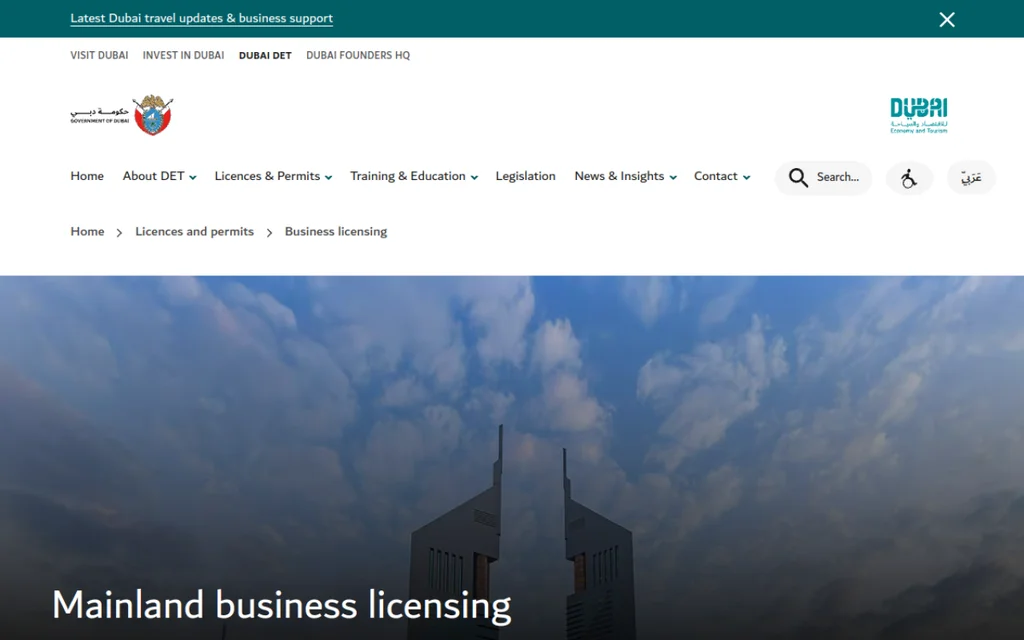Viewport: 1024px width, 640px height.
Task: Open Licences & Permits menu
Action: 267,176
